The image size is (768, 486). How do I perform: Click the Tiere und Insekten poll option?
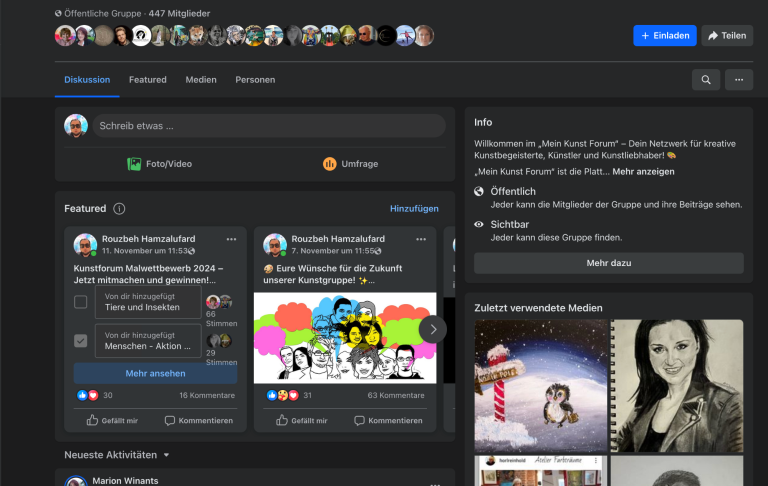pyautogui.click(x=148, y=302)
